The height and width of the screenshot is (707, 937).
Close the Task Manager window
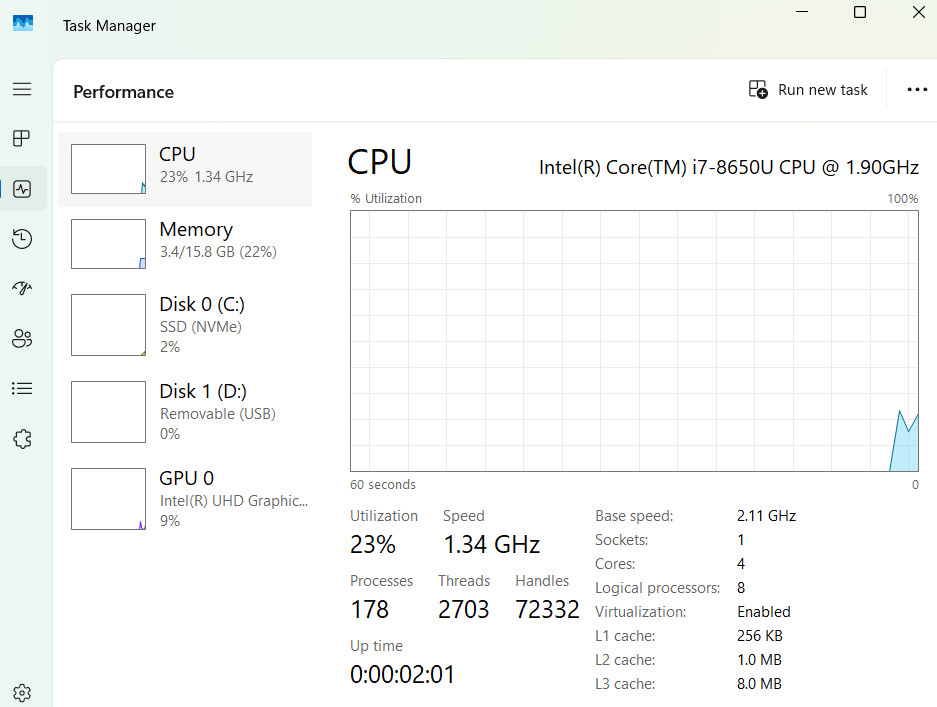pos(919,12)
